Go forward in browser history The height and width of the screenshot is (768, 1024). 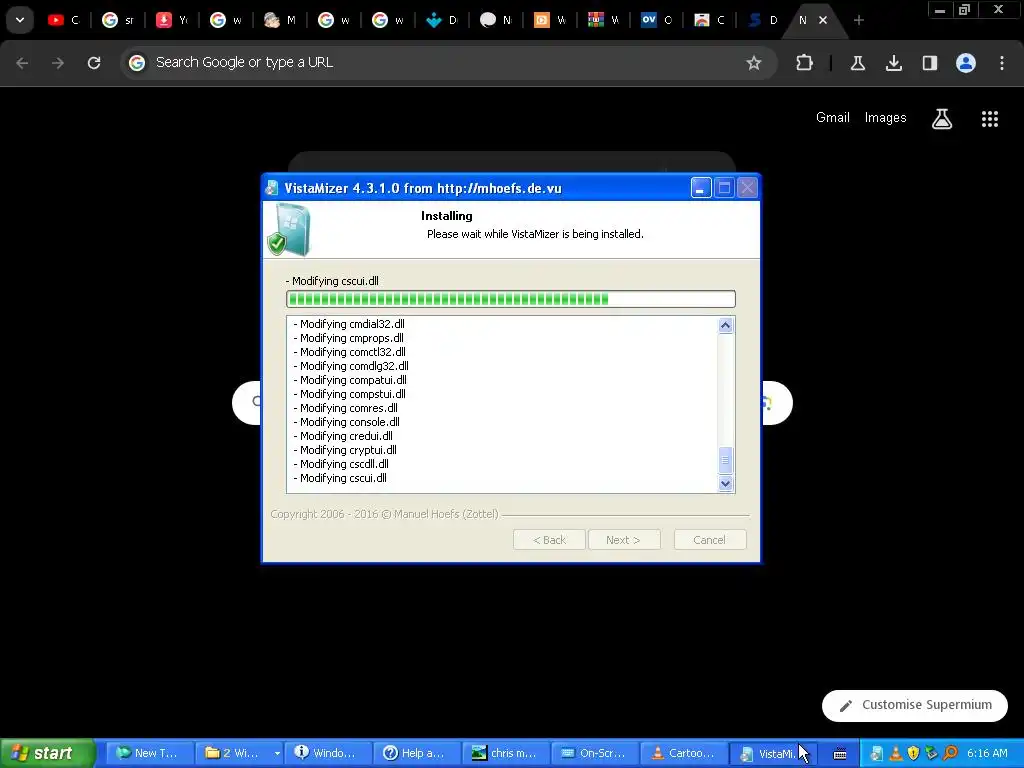click(58, 63)
